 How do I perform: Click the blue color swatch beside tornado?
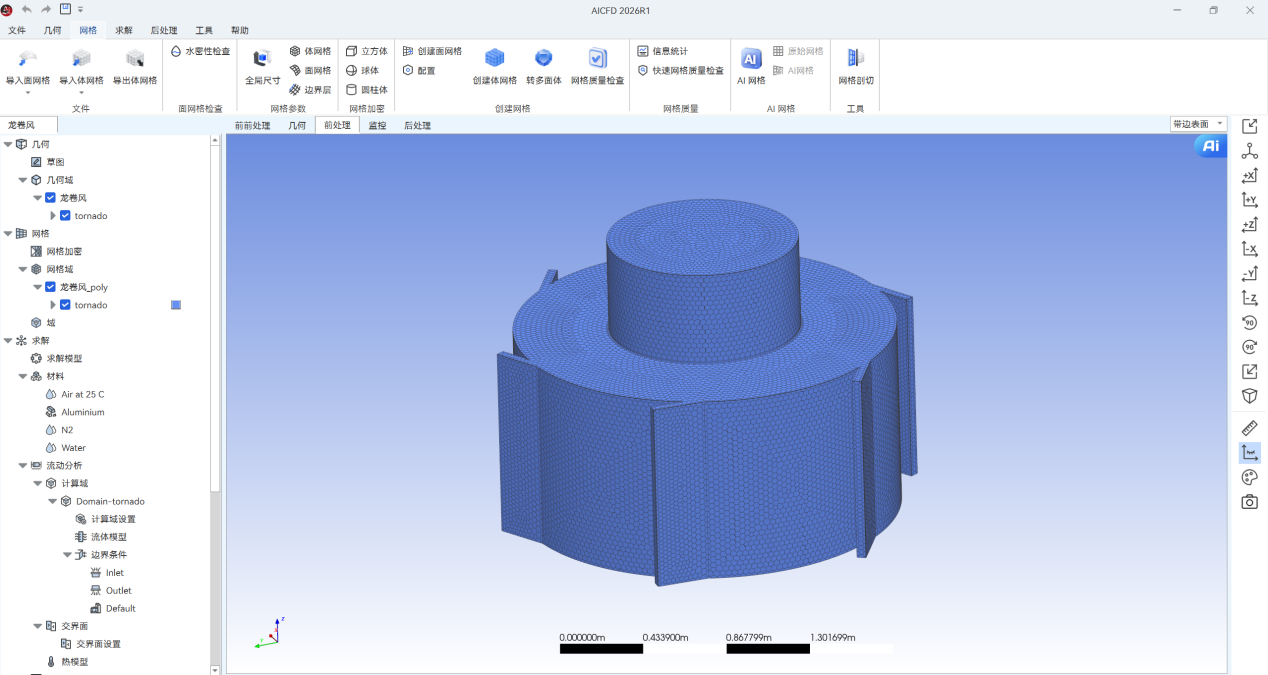(176, 305)
